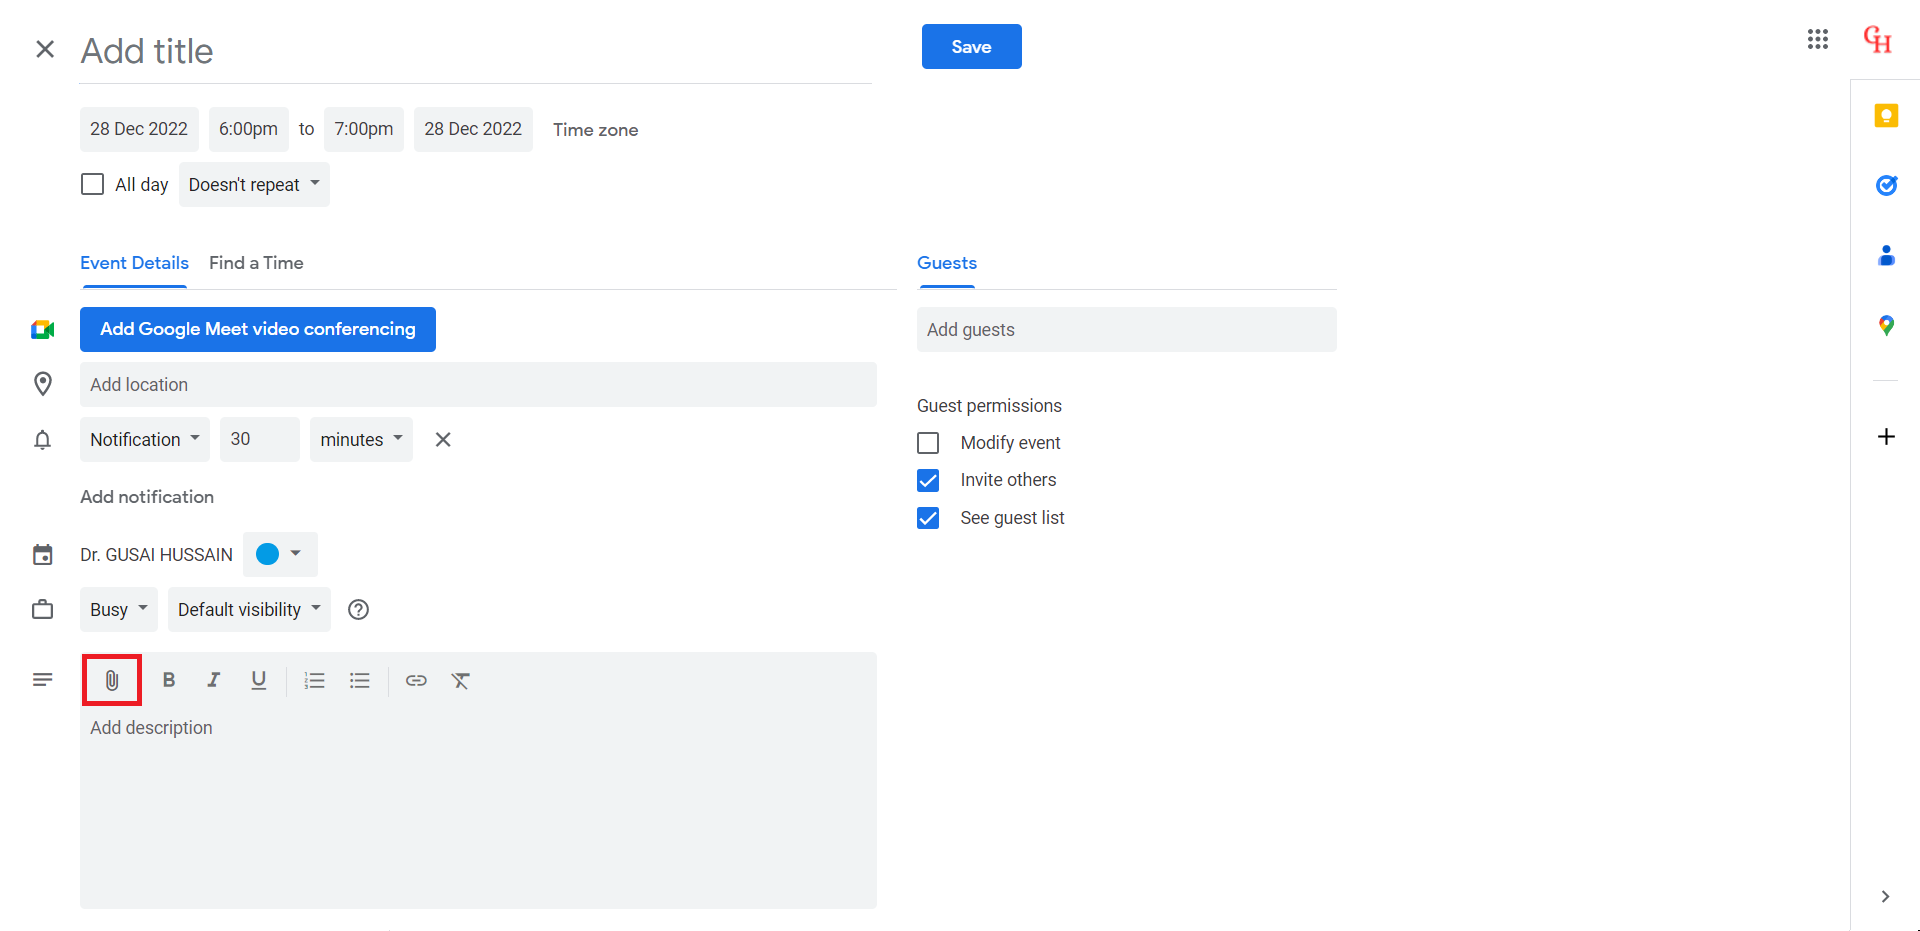Open the Google apps grid
This screenshot has width=1920, height=931.
(1818, 39)
